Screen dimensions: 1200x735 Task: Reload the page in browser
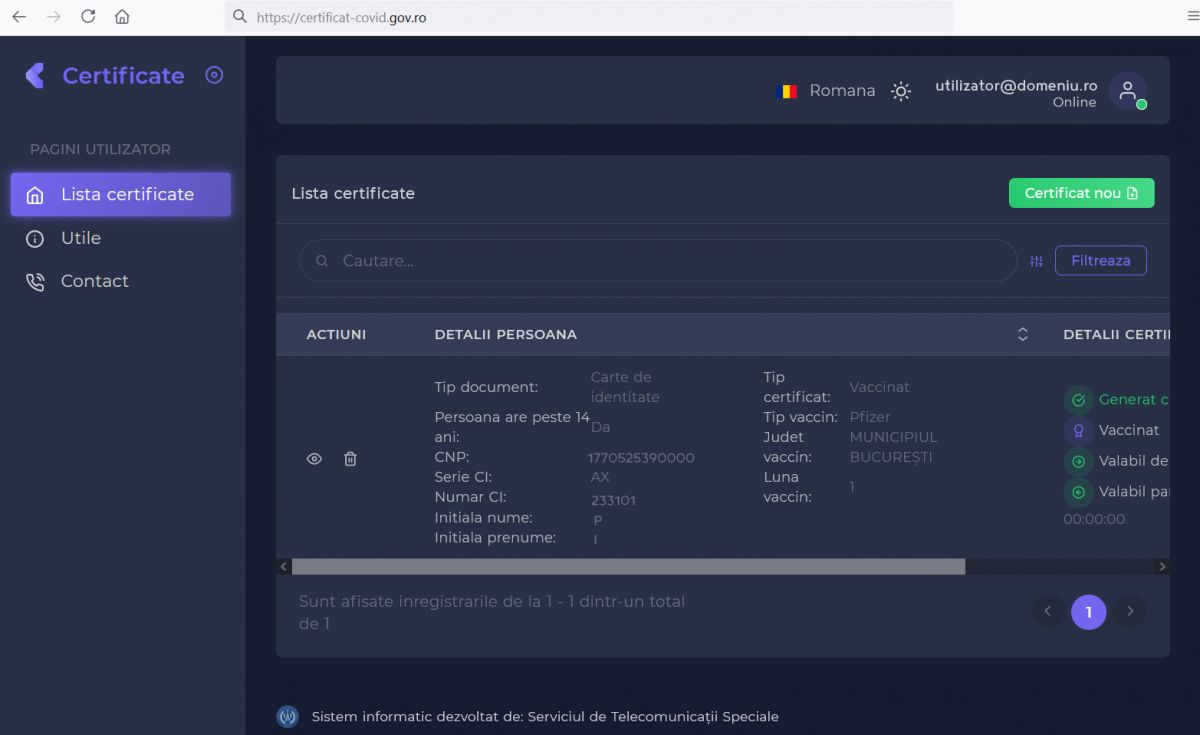tap(88, 17)
